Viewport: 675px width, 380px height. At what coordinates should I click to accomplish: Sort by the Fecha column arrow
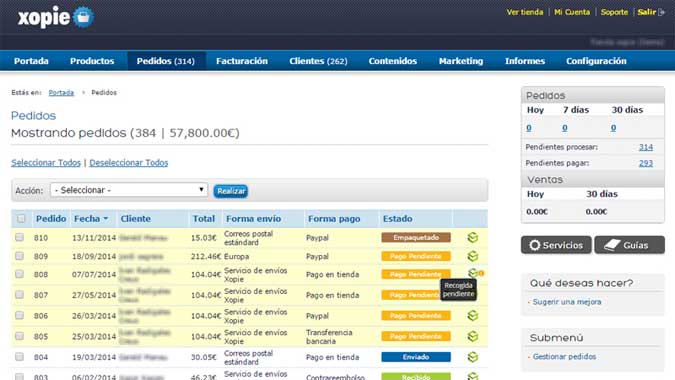(x=106, y=219)
